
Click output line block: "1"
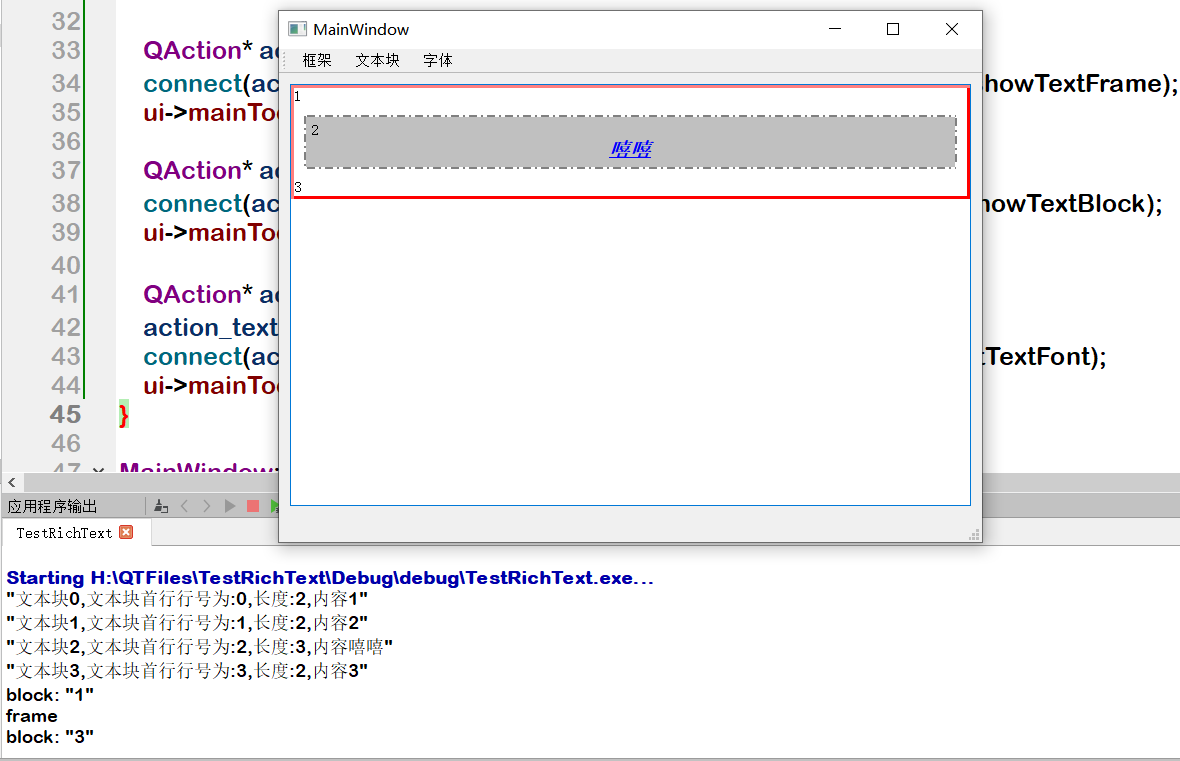(x=50, y=695)
